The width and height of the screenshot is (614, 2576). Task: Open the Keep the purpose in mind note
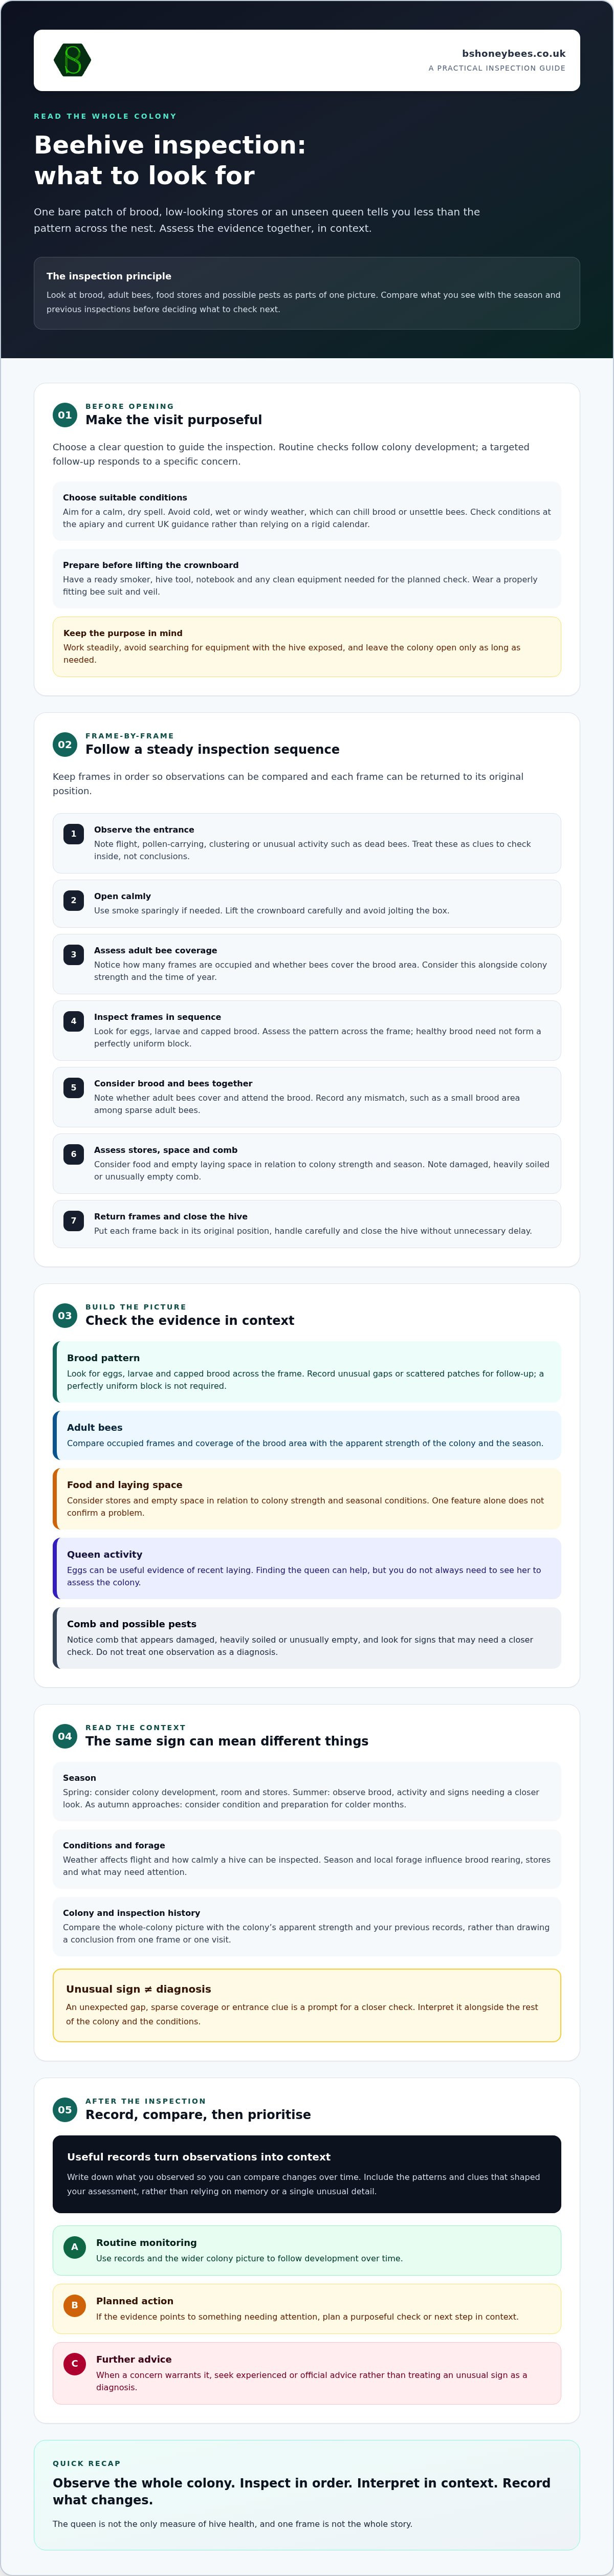pos(307,646)
